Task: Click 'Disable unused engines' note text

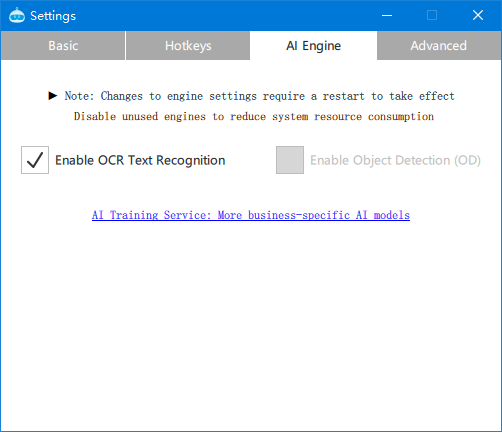Action: 254,116
